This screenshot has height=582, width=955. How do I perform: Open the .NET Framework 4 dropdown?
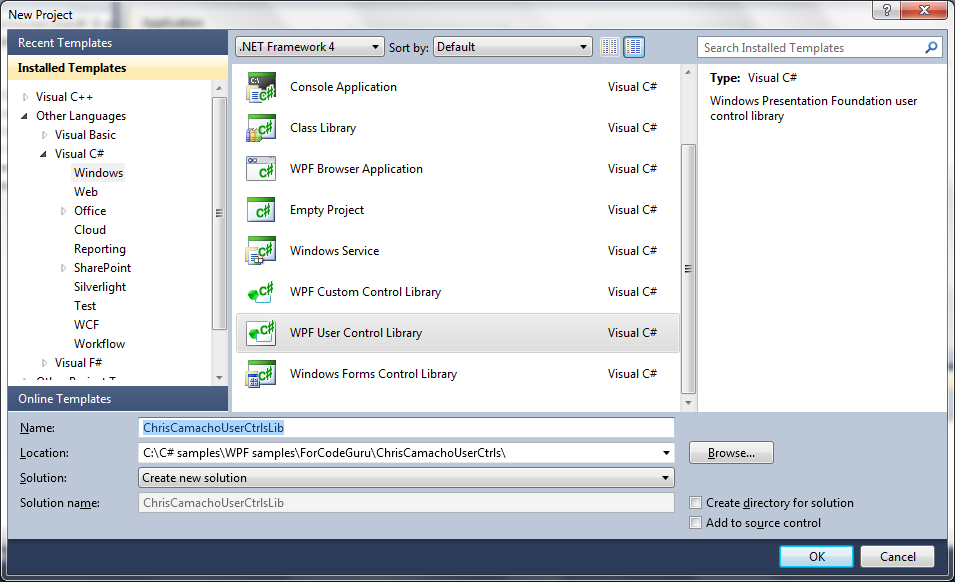coord(310,47)
